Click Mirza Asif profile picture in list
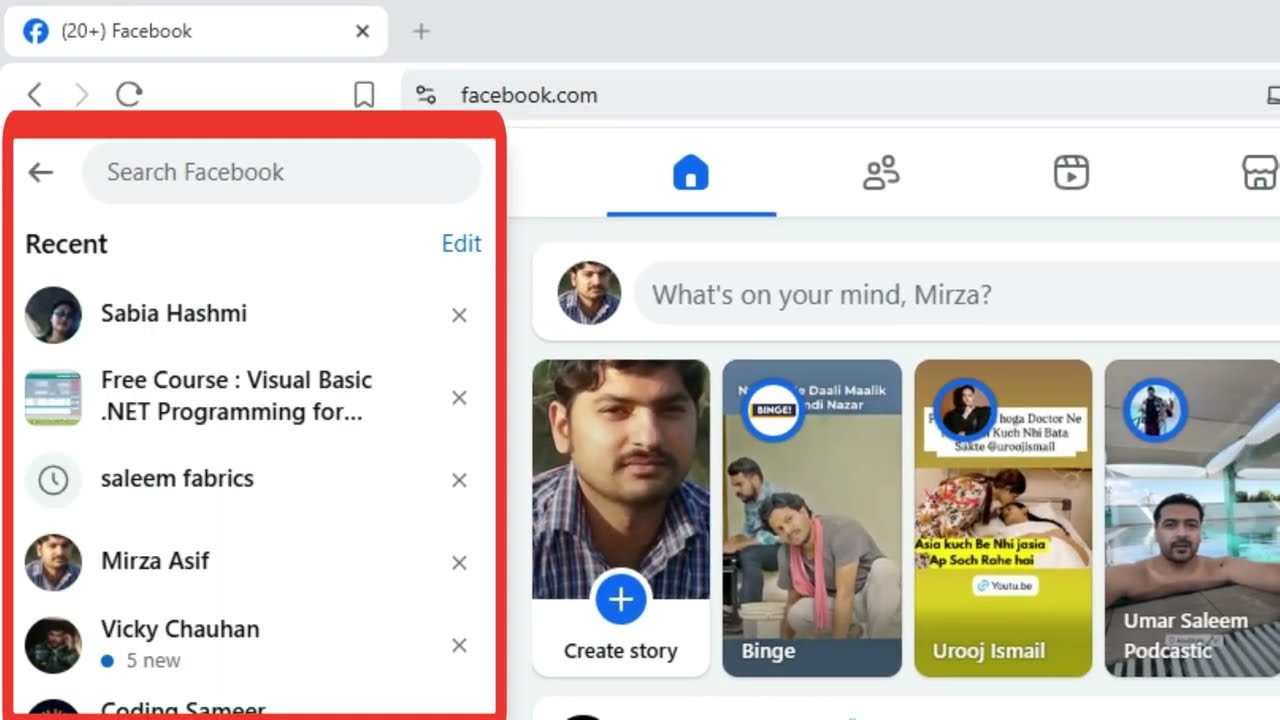This screenshot has width=1280, height=720. [x=53, y=562]
